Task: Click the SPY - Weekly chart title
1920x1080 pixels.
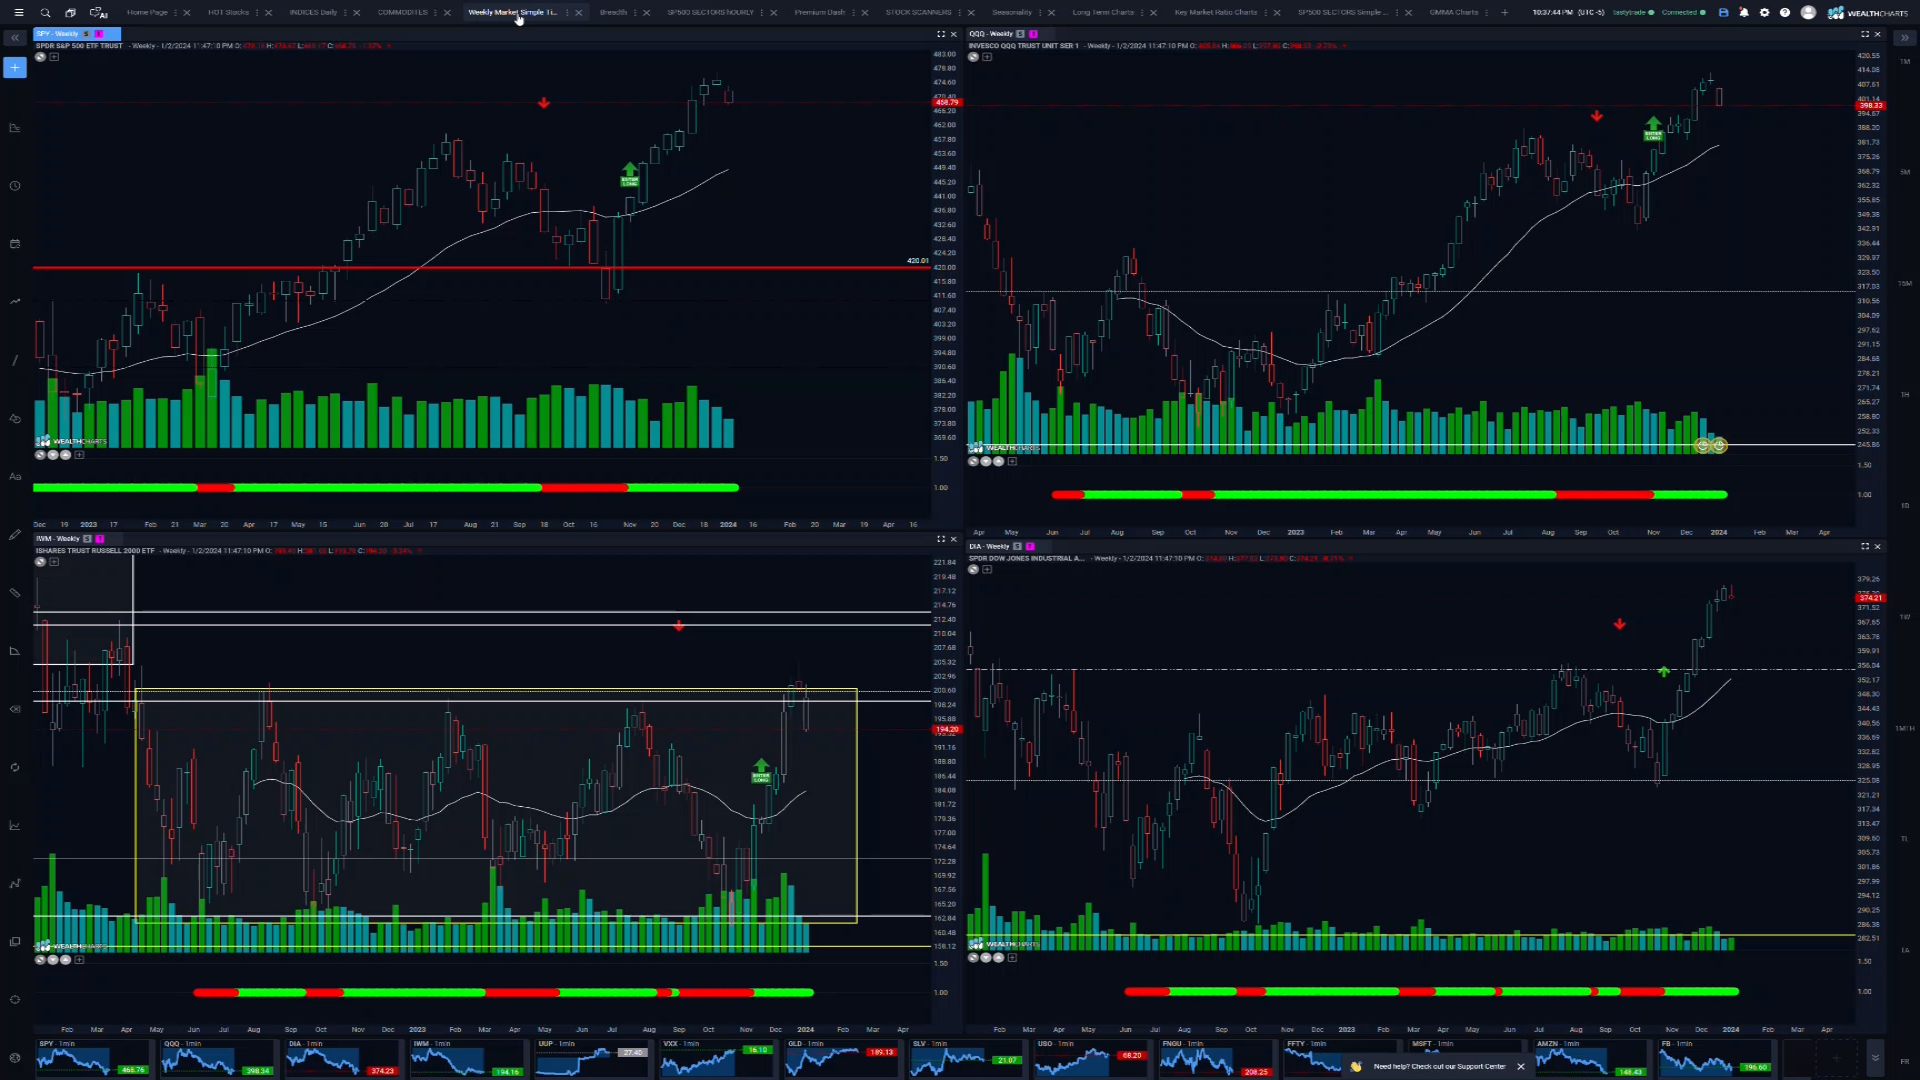Action: [57, 34]
